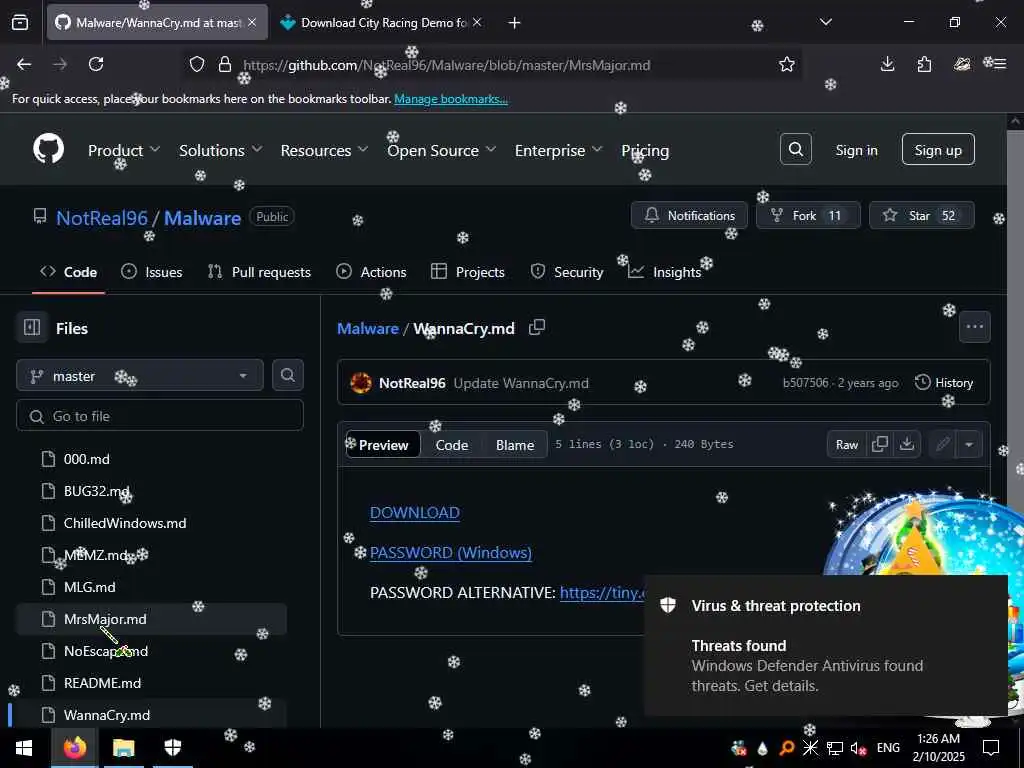Bookmark this page with star icon
This screenshot has height=768, width=1024.
[x=787, y=64]
